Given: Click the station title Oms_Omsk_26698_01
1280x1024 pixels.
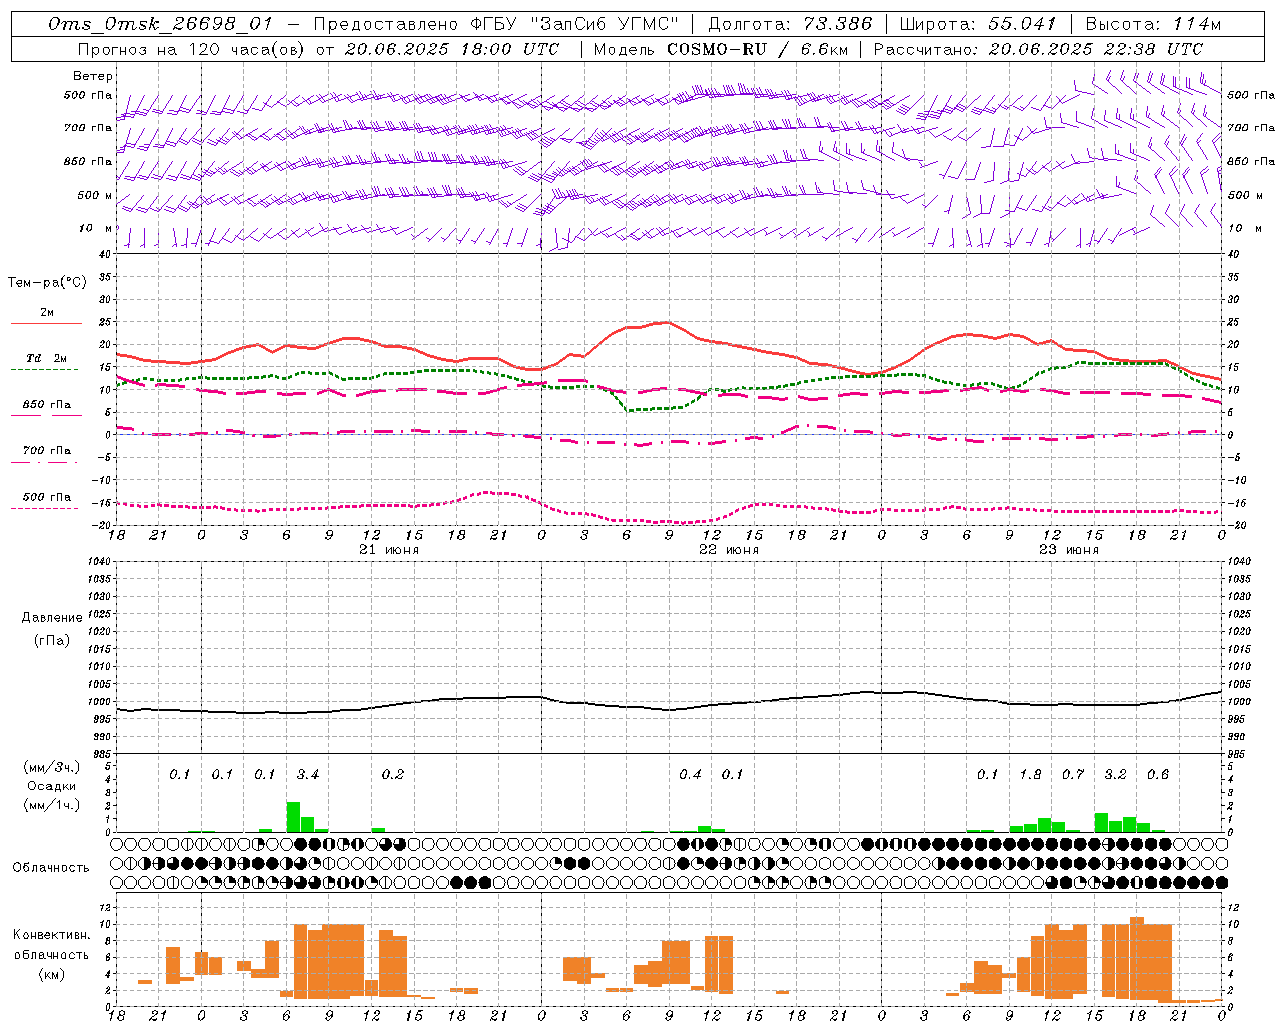Looking at the screenshot, I should (160, 24).
